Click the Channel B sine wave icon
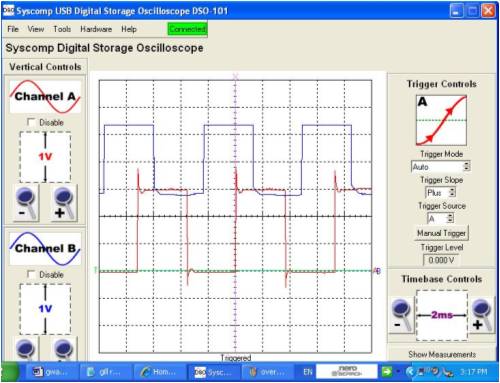Screen dimensions: 500x383 coord(45,249)
